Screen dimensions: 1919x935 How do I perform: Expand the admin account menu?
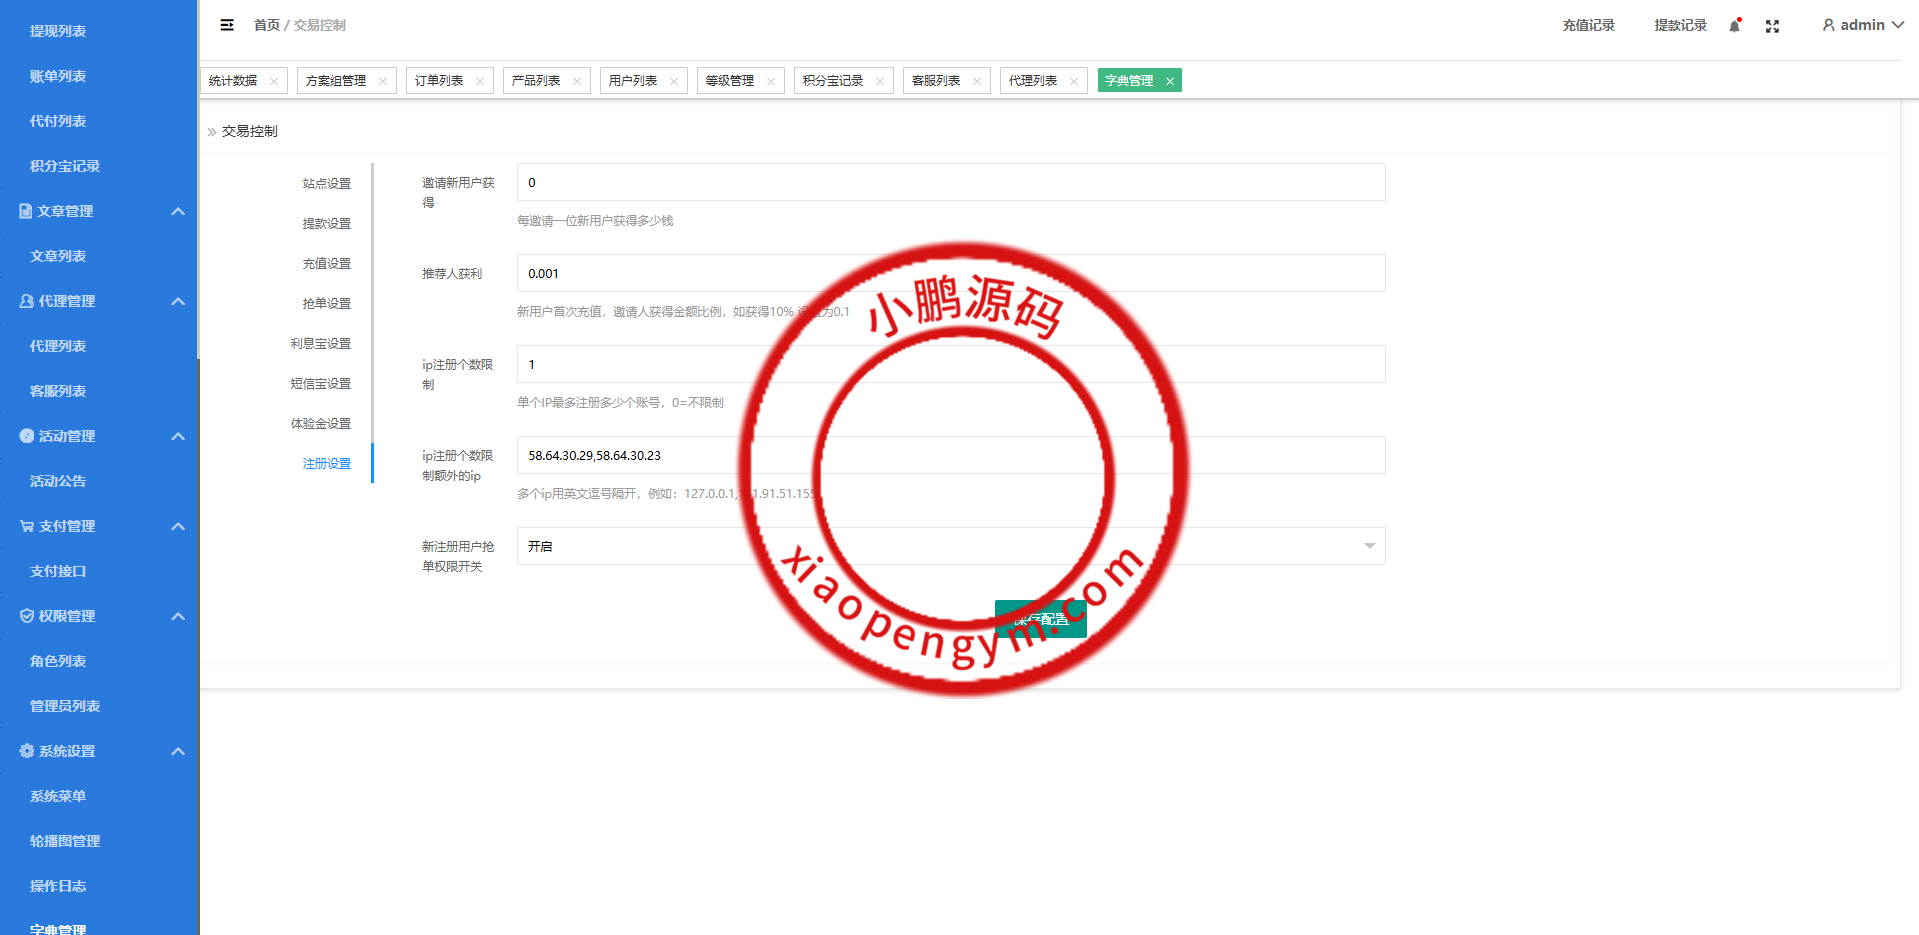1861,25
